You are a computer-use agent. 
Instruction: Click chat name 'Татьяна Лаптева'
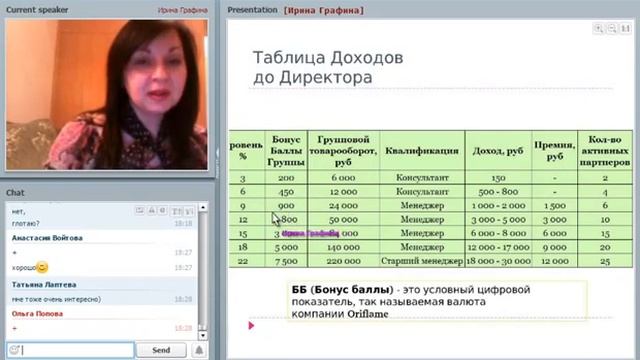[x=44, y=284]
